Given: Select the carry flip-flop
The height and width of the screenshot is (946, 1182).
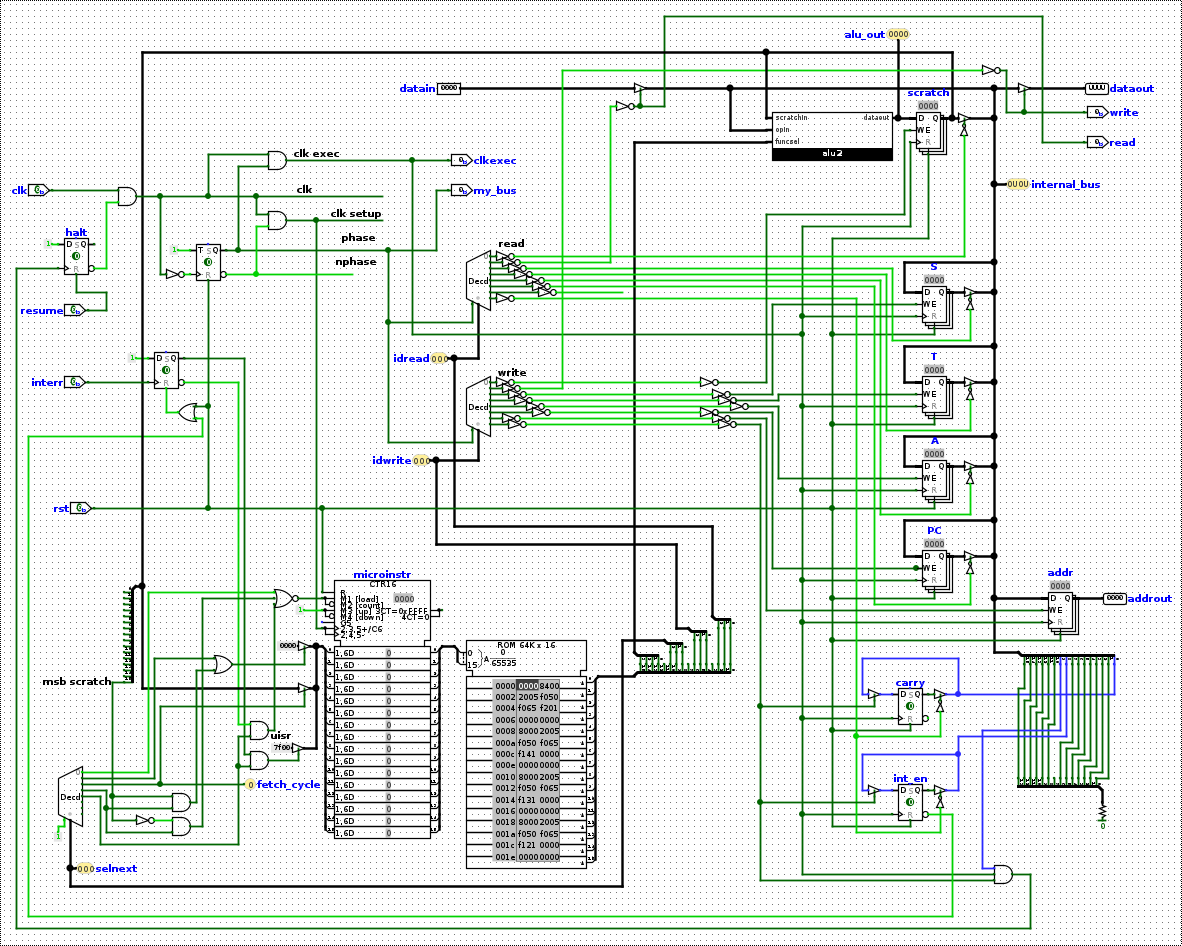Looking at the screenshot, I should pos(910,706).
